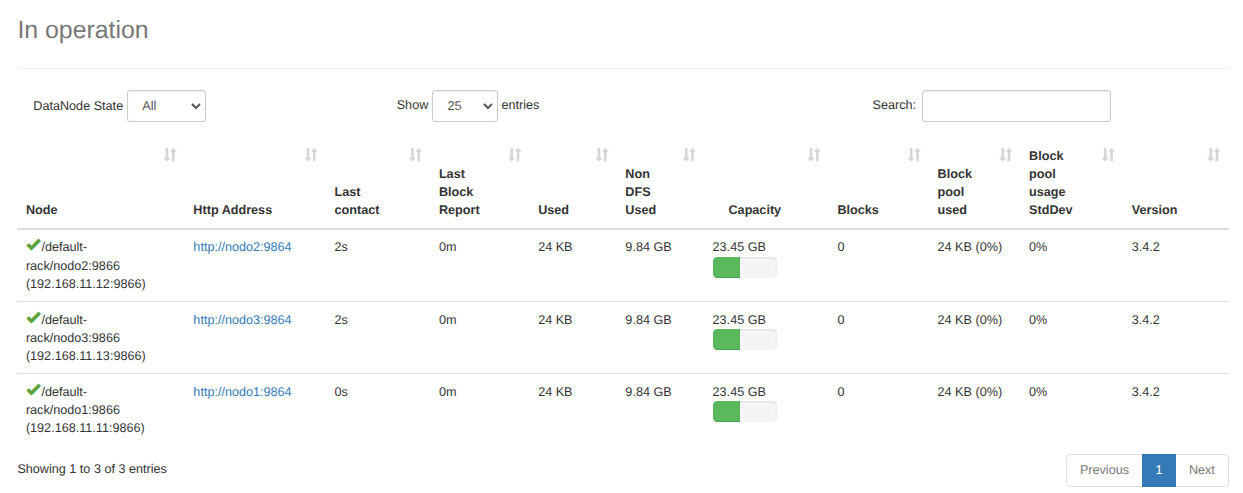Sort by Blocks column icon
The width and height of the screenshot is (1243, 493).
coord(914,155)
